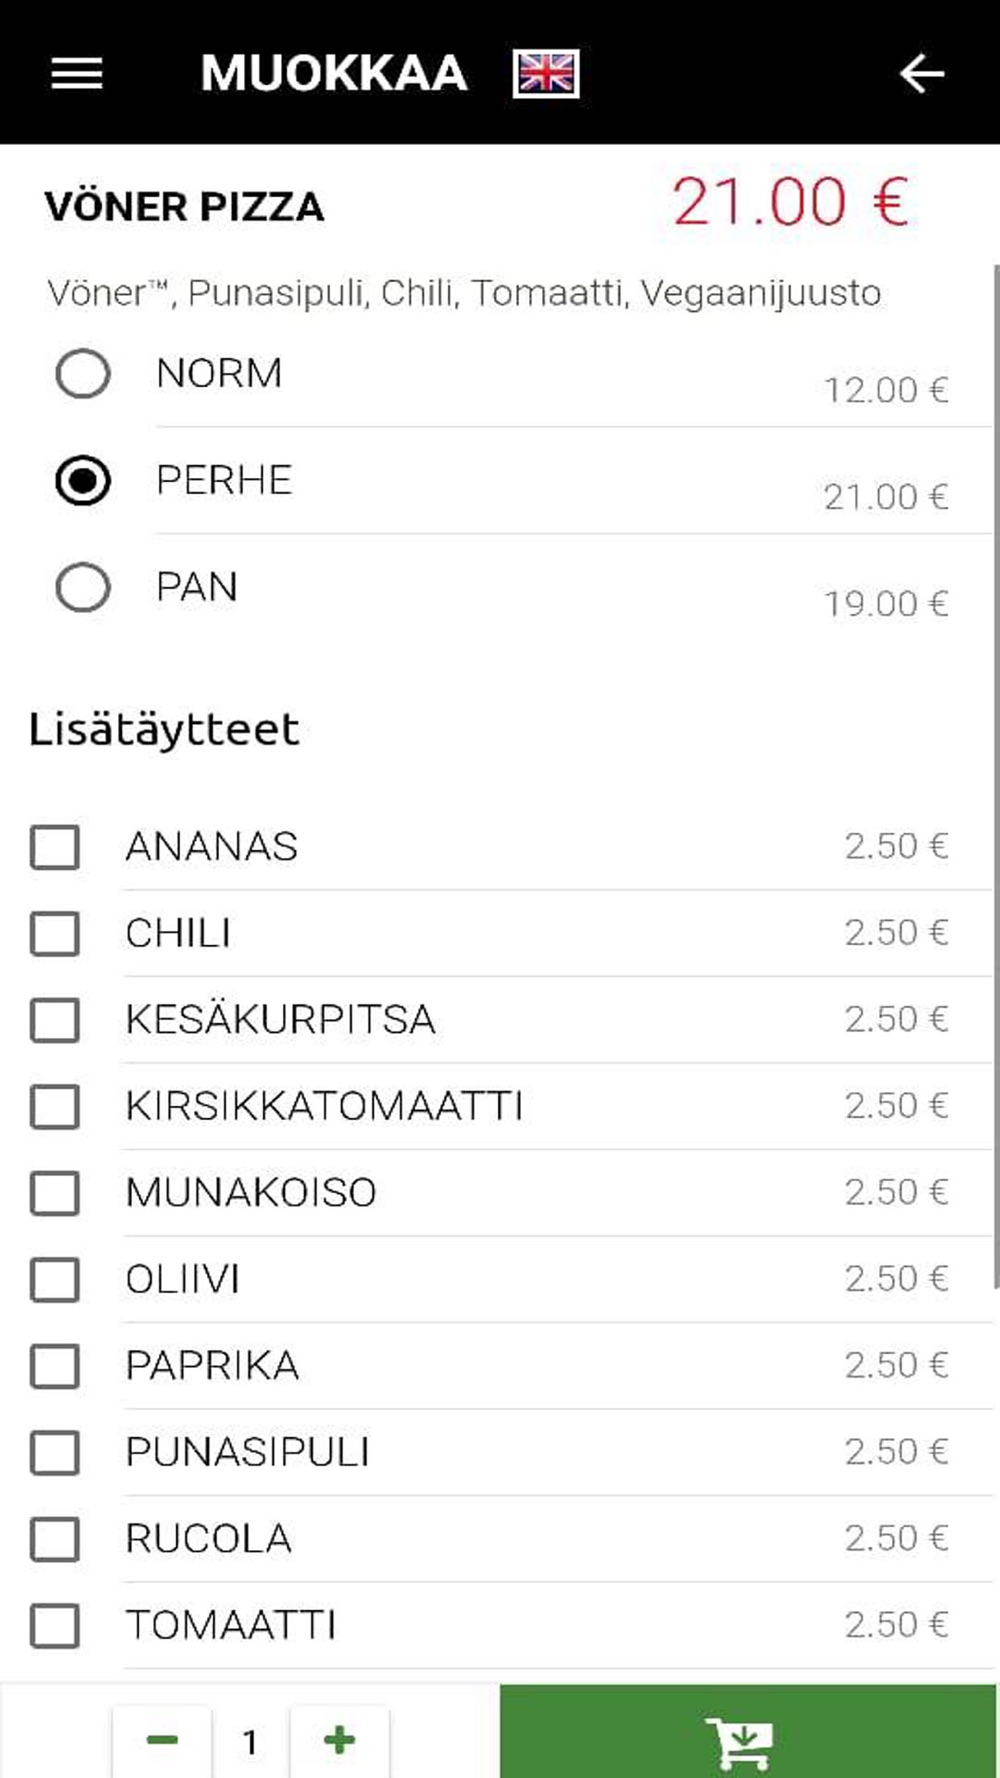Enable the KIRSIKKATOMAATTI checkbox

[x=55, y=1107]
